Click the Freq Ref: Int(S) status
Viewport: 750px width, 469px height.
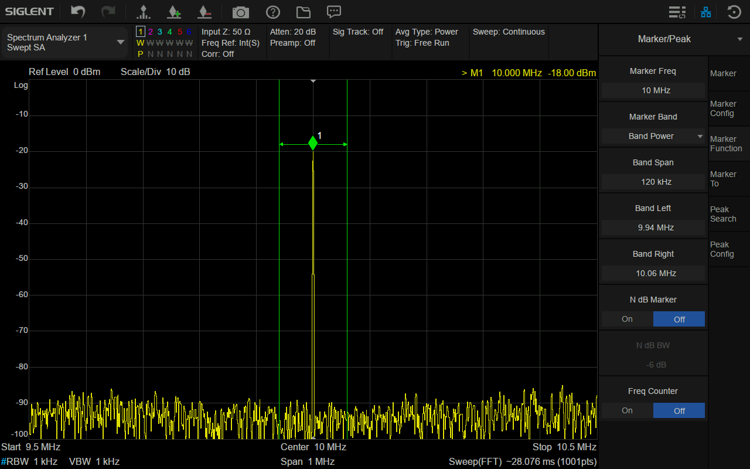point(230,43)
